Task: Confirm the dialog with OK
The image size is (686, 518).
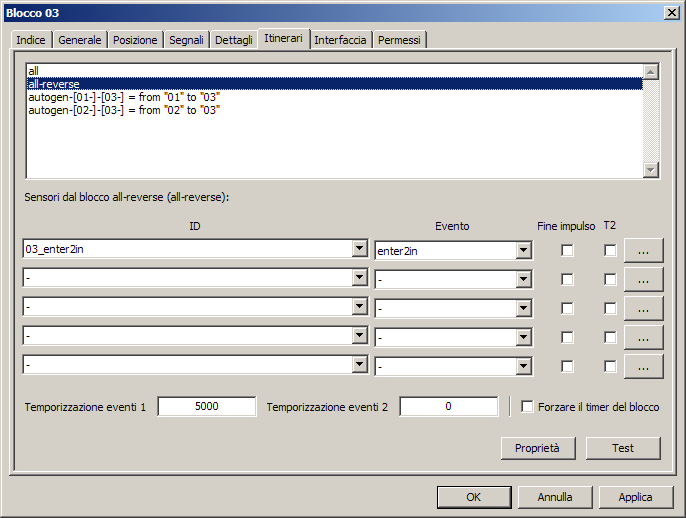Action: click(473, 496)
